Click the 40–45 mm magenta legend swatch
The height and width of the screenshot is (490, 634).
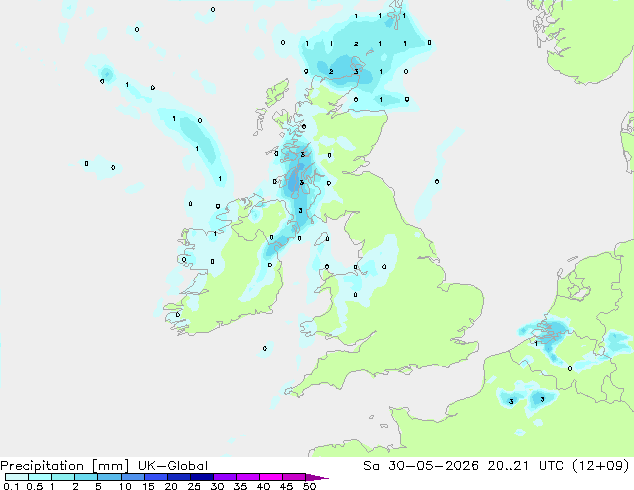pyautogui.click(x=271, y=477)
